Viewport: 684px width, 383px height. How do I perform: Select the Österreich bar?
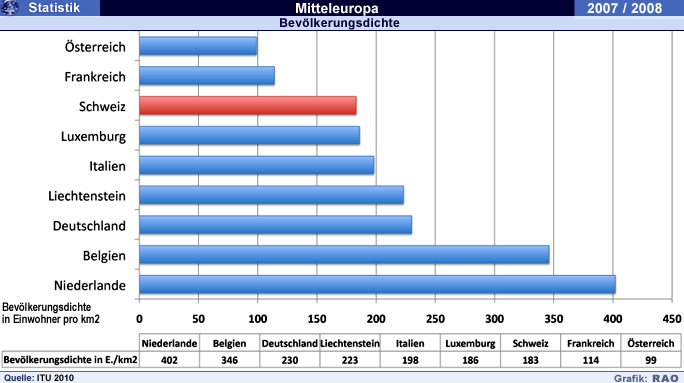point(198,46)
